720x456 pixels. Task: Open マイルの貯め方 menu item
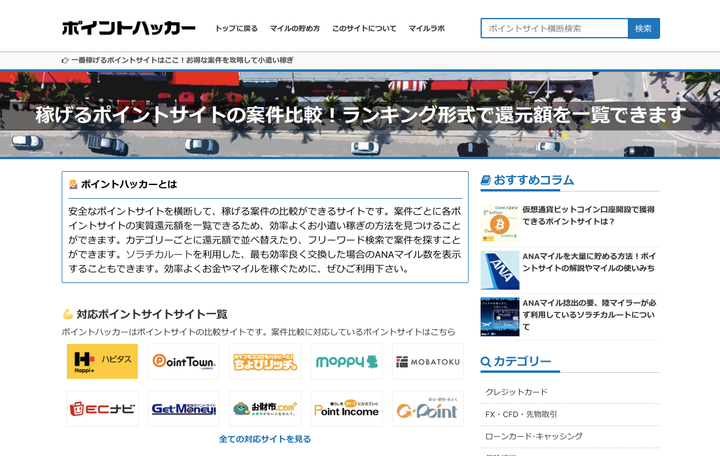pyautogui.click(x=295, y=28)
